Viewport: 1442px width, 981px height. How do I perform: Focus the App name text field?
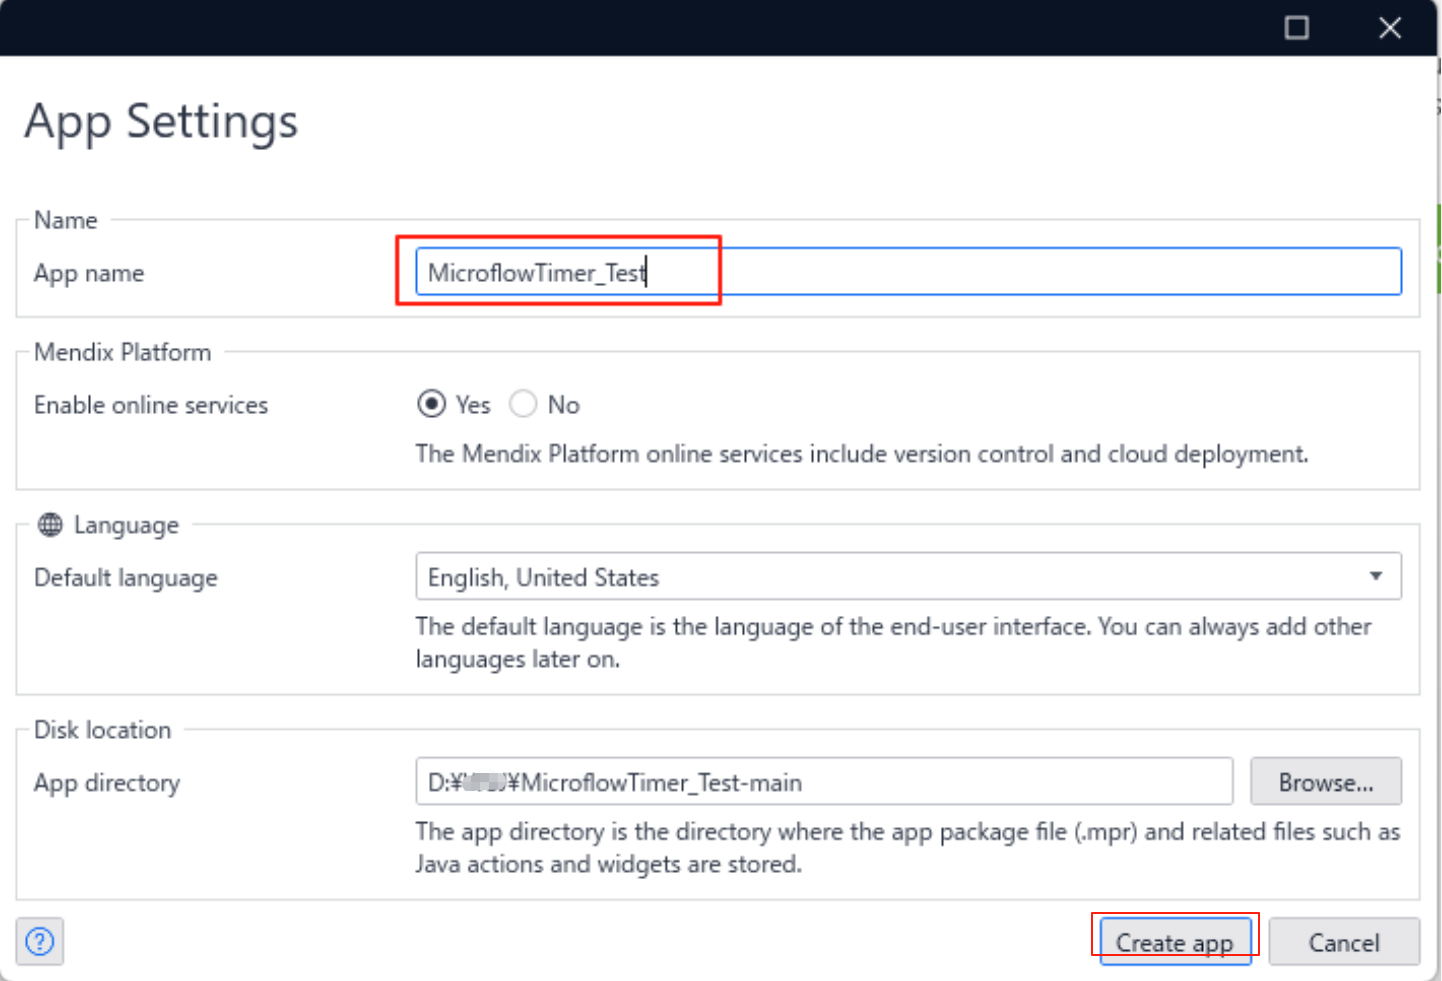[908, 272]
